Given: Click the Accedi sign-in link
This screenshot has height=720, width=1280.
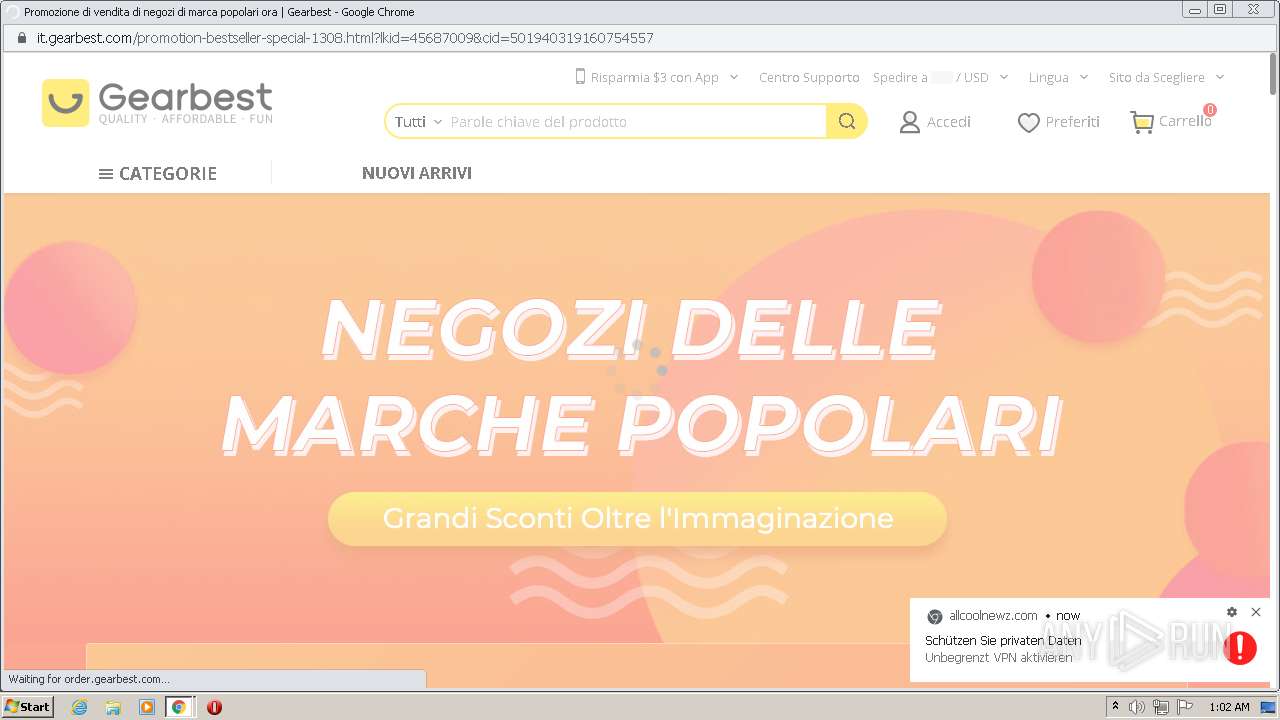Looking at the screenshot, I should point(949,122).
